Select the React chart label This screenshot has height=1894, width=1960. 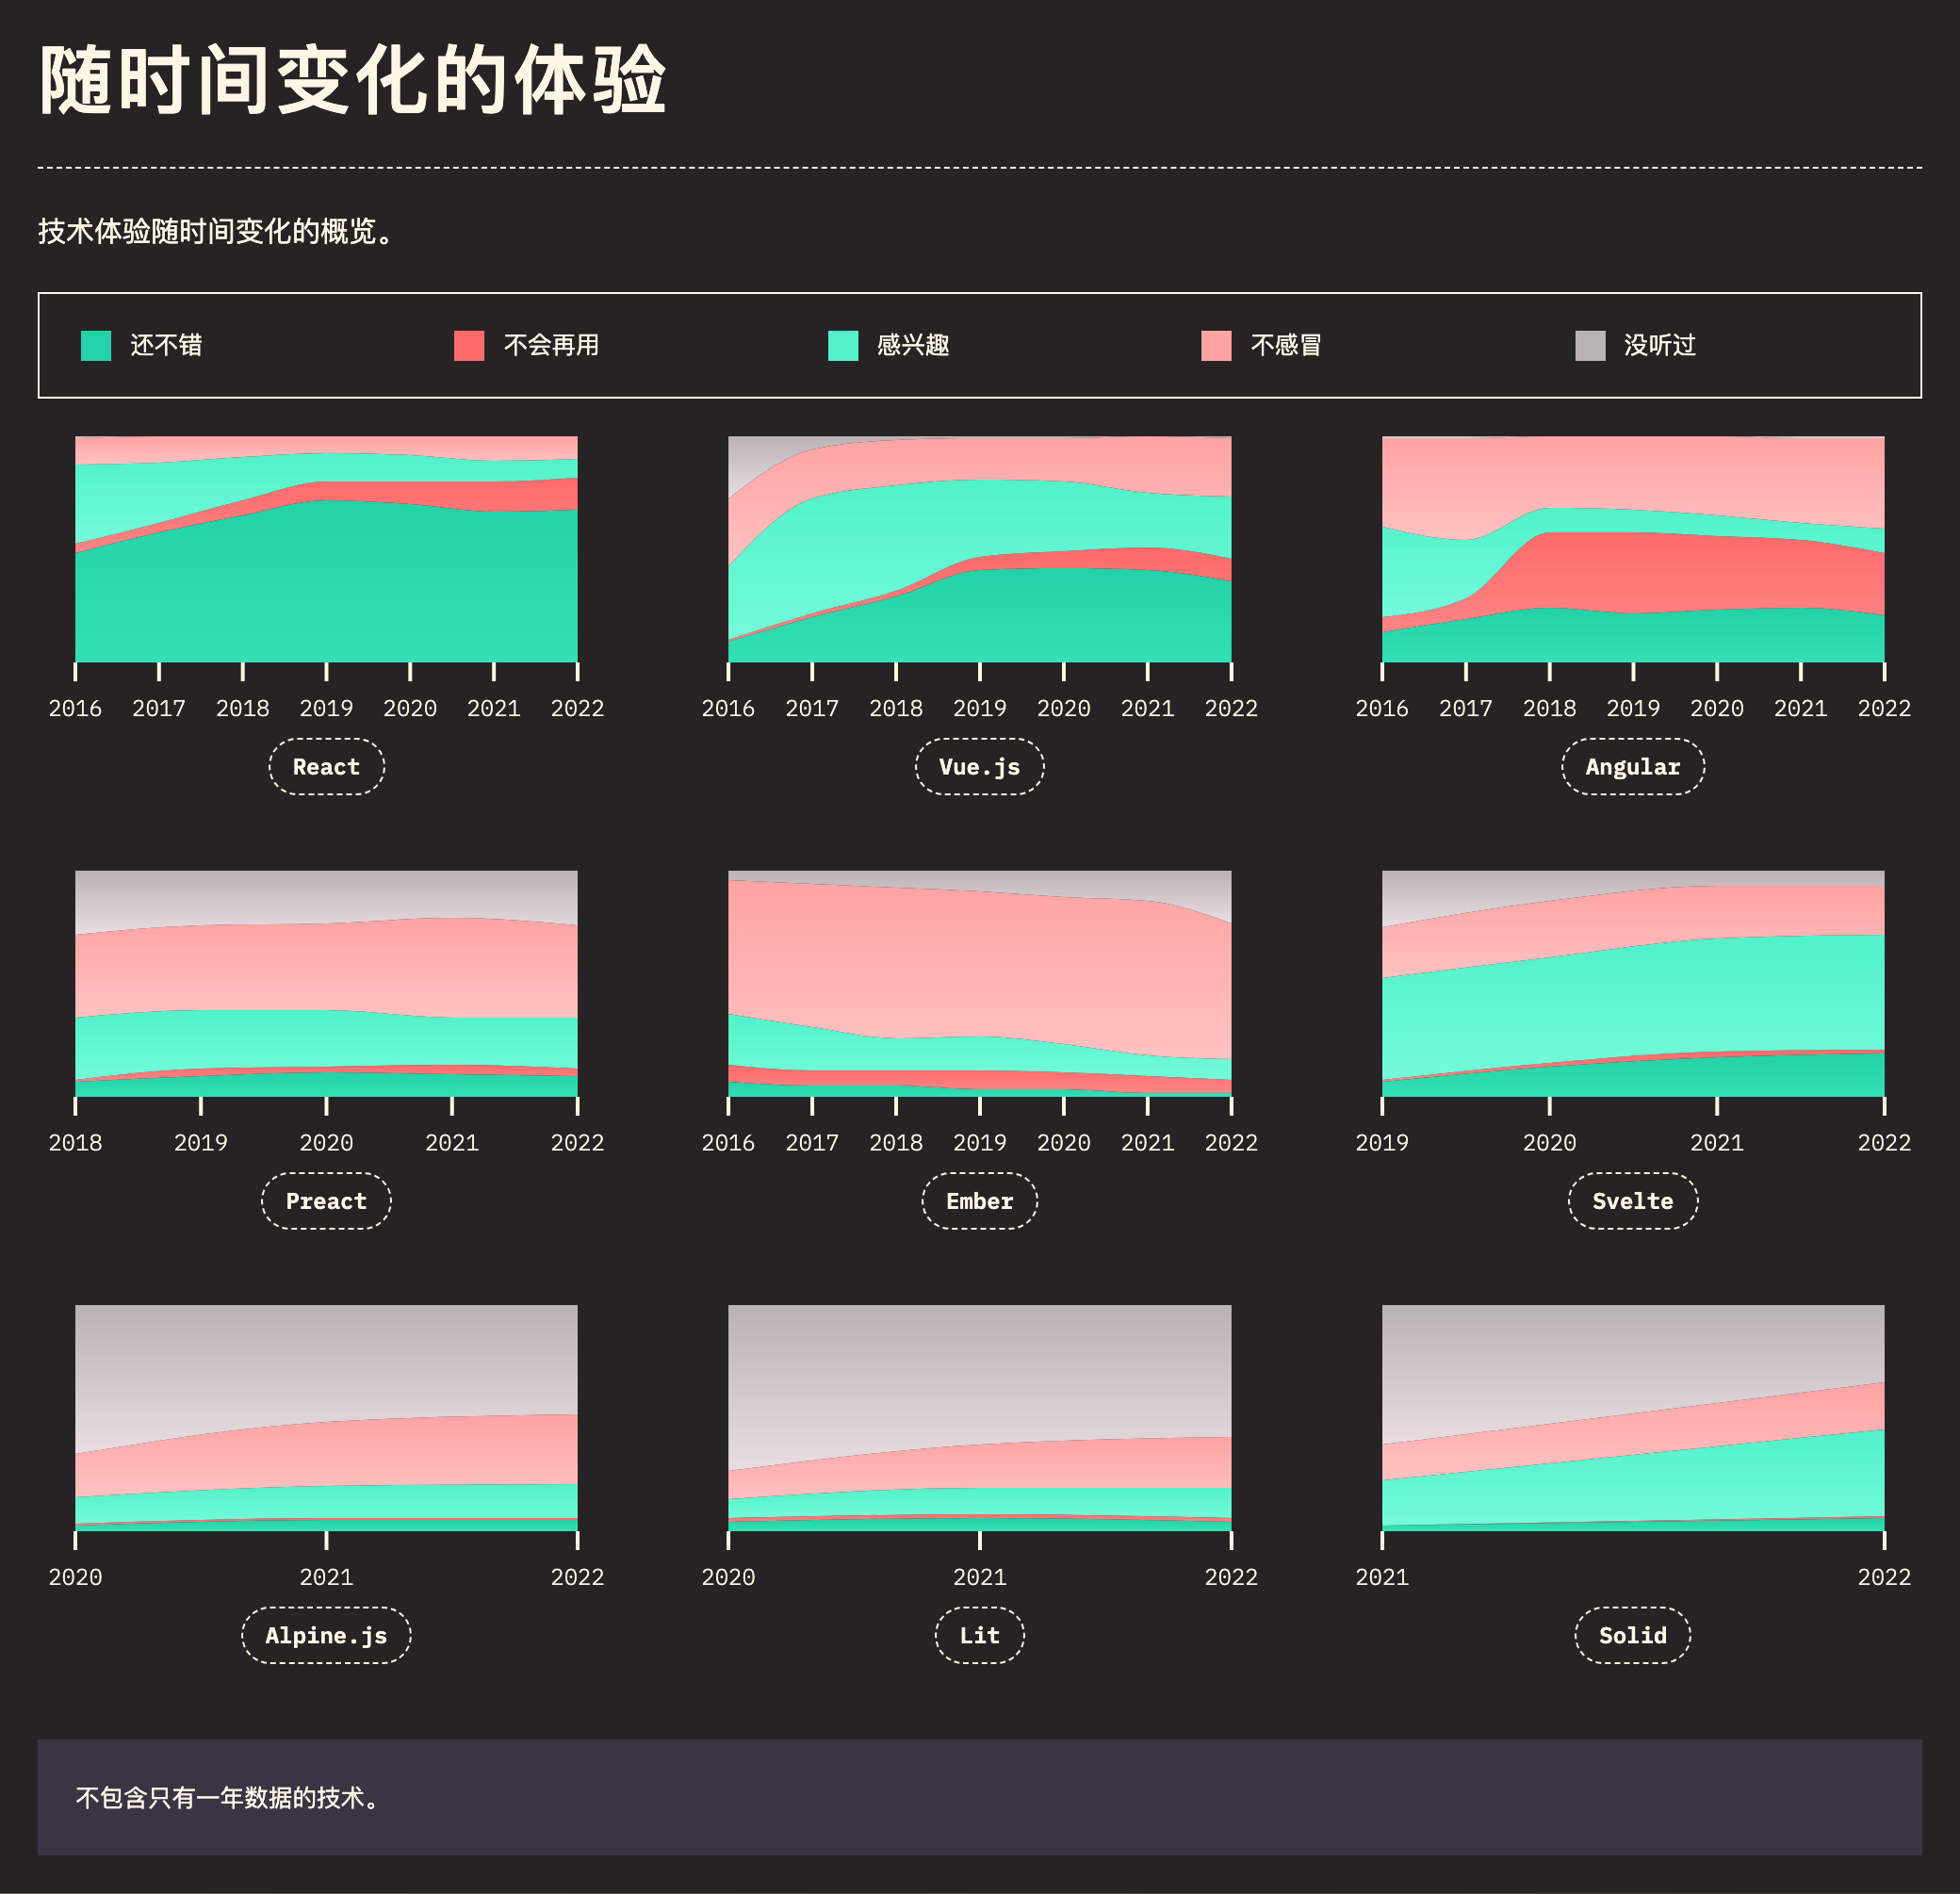coord(326,766)
